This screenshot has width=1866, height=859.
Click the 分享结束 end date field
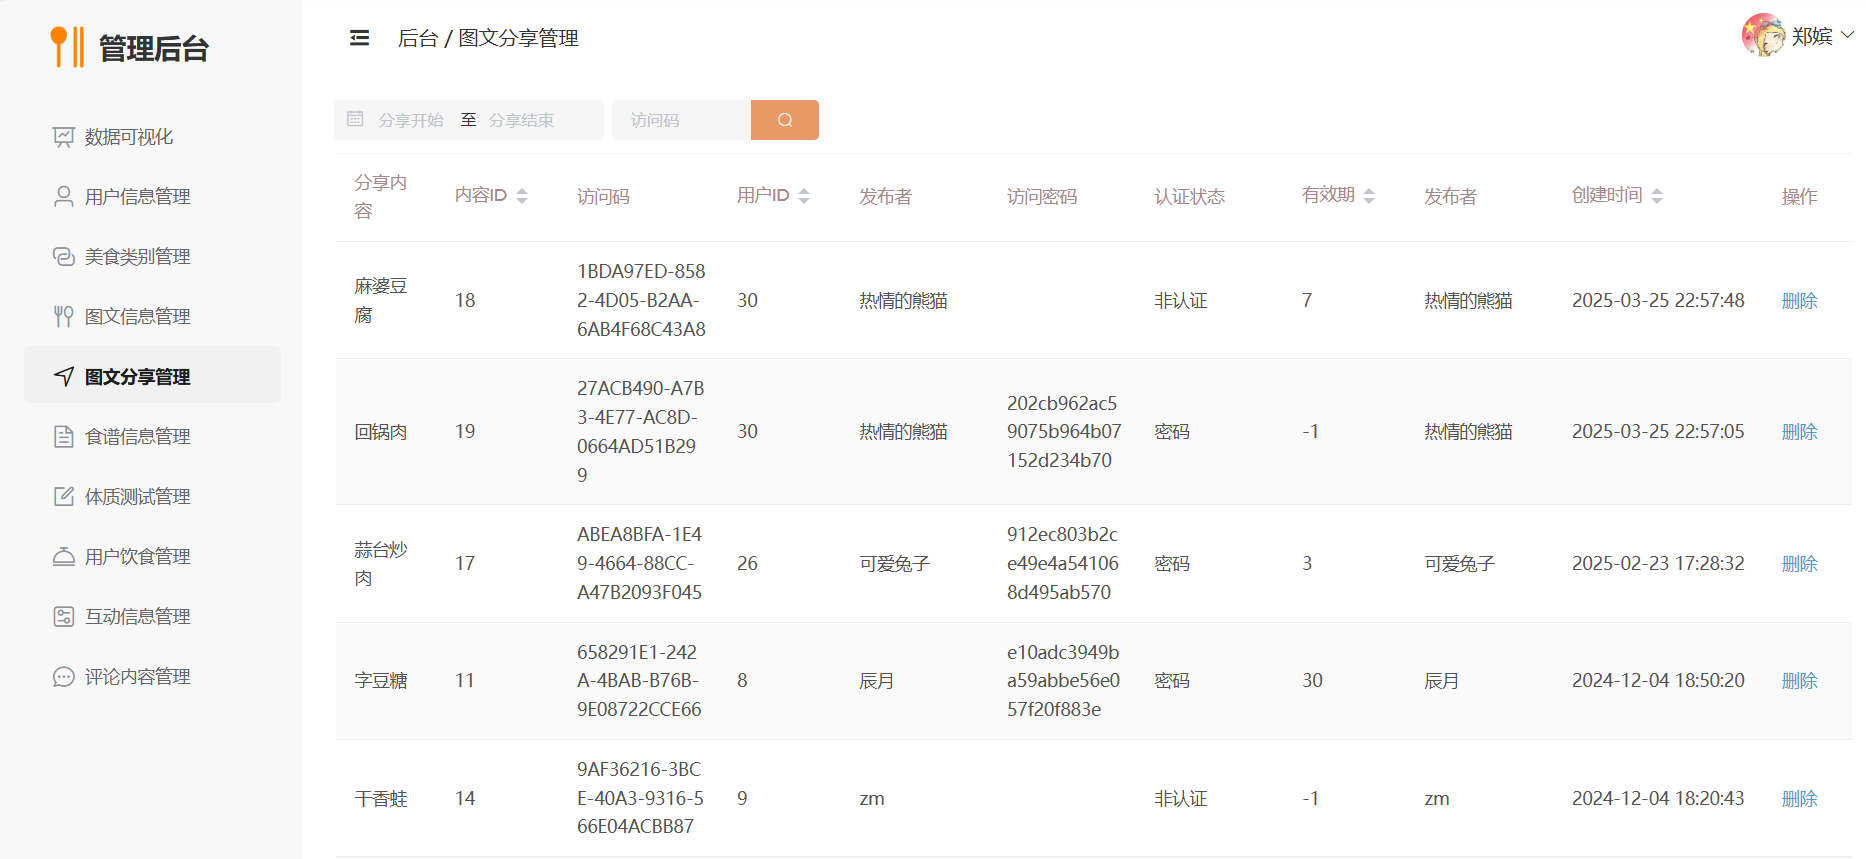pos(521,120)
